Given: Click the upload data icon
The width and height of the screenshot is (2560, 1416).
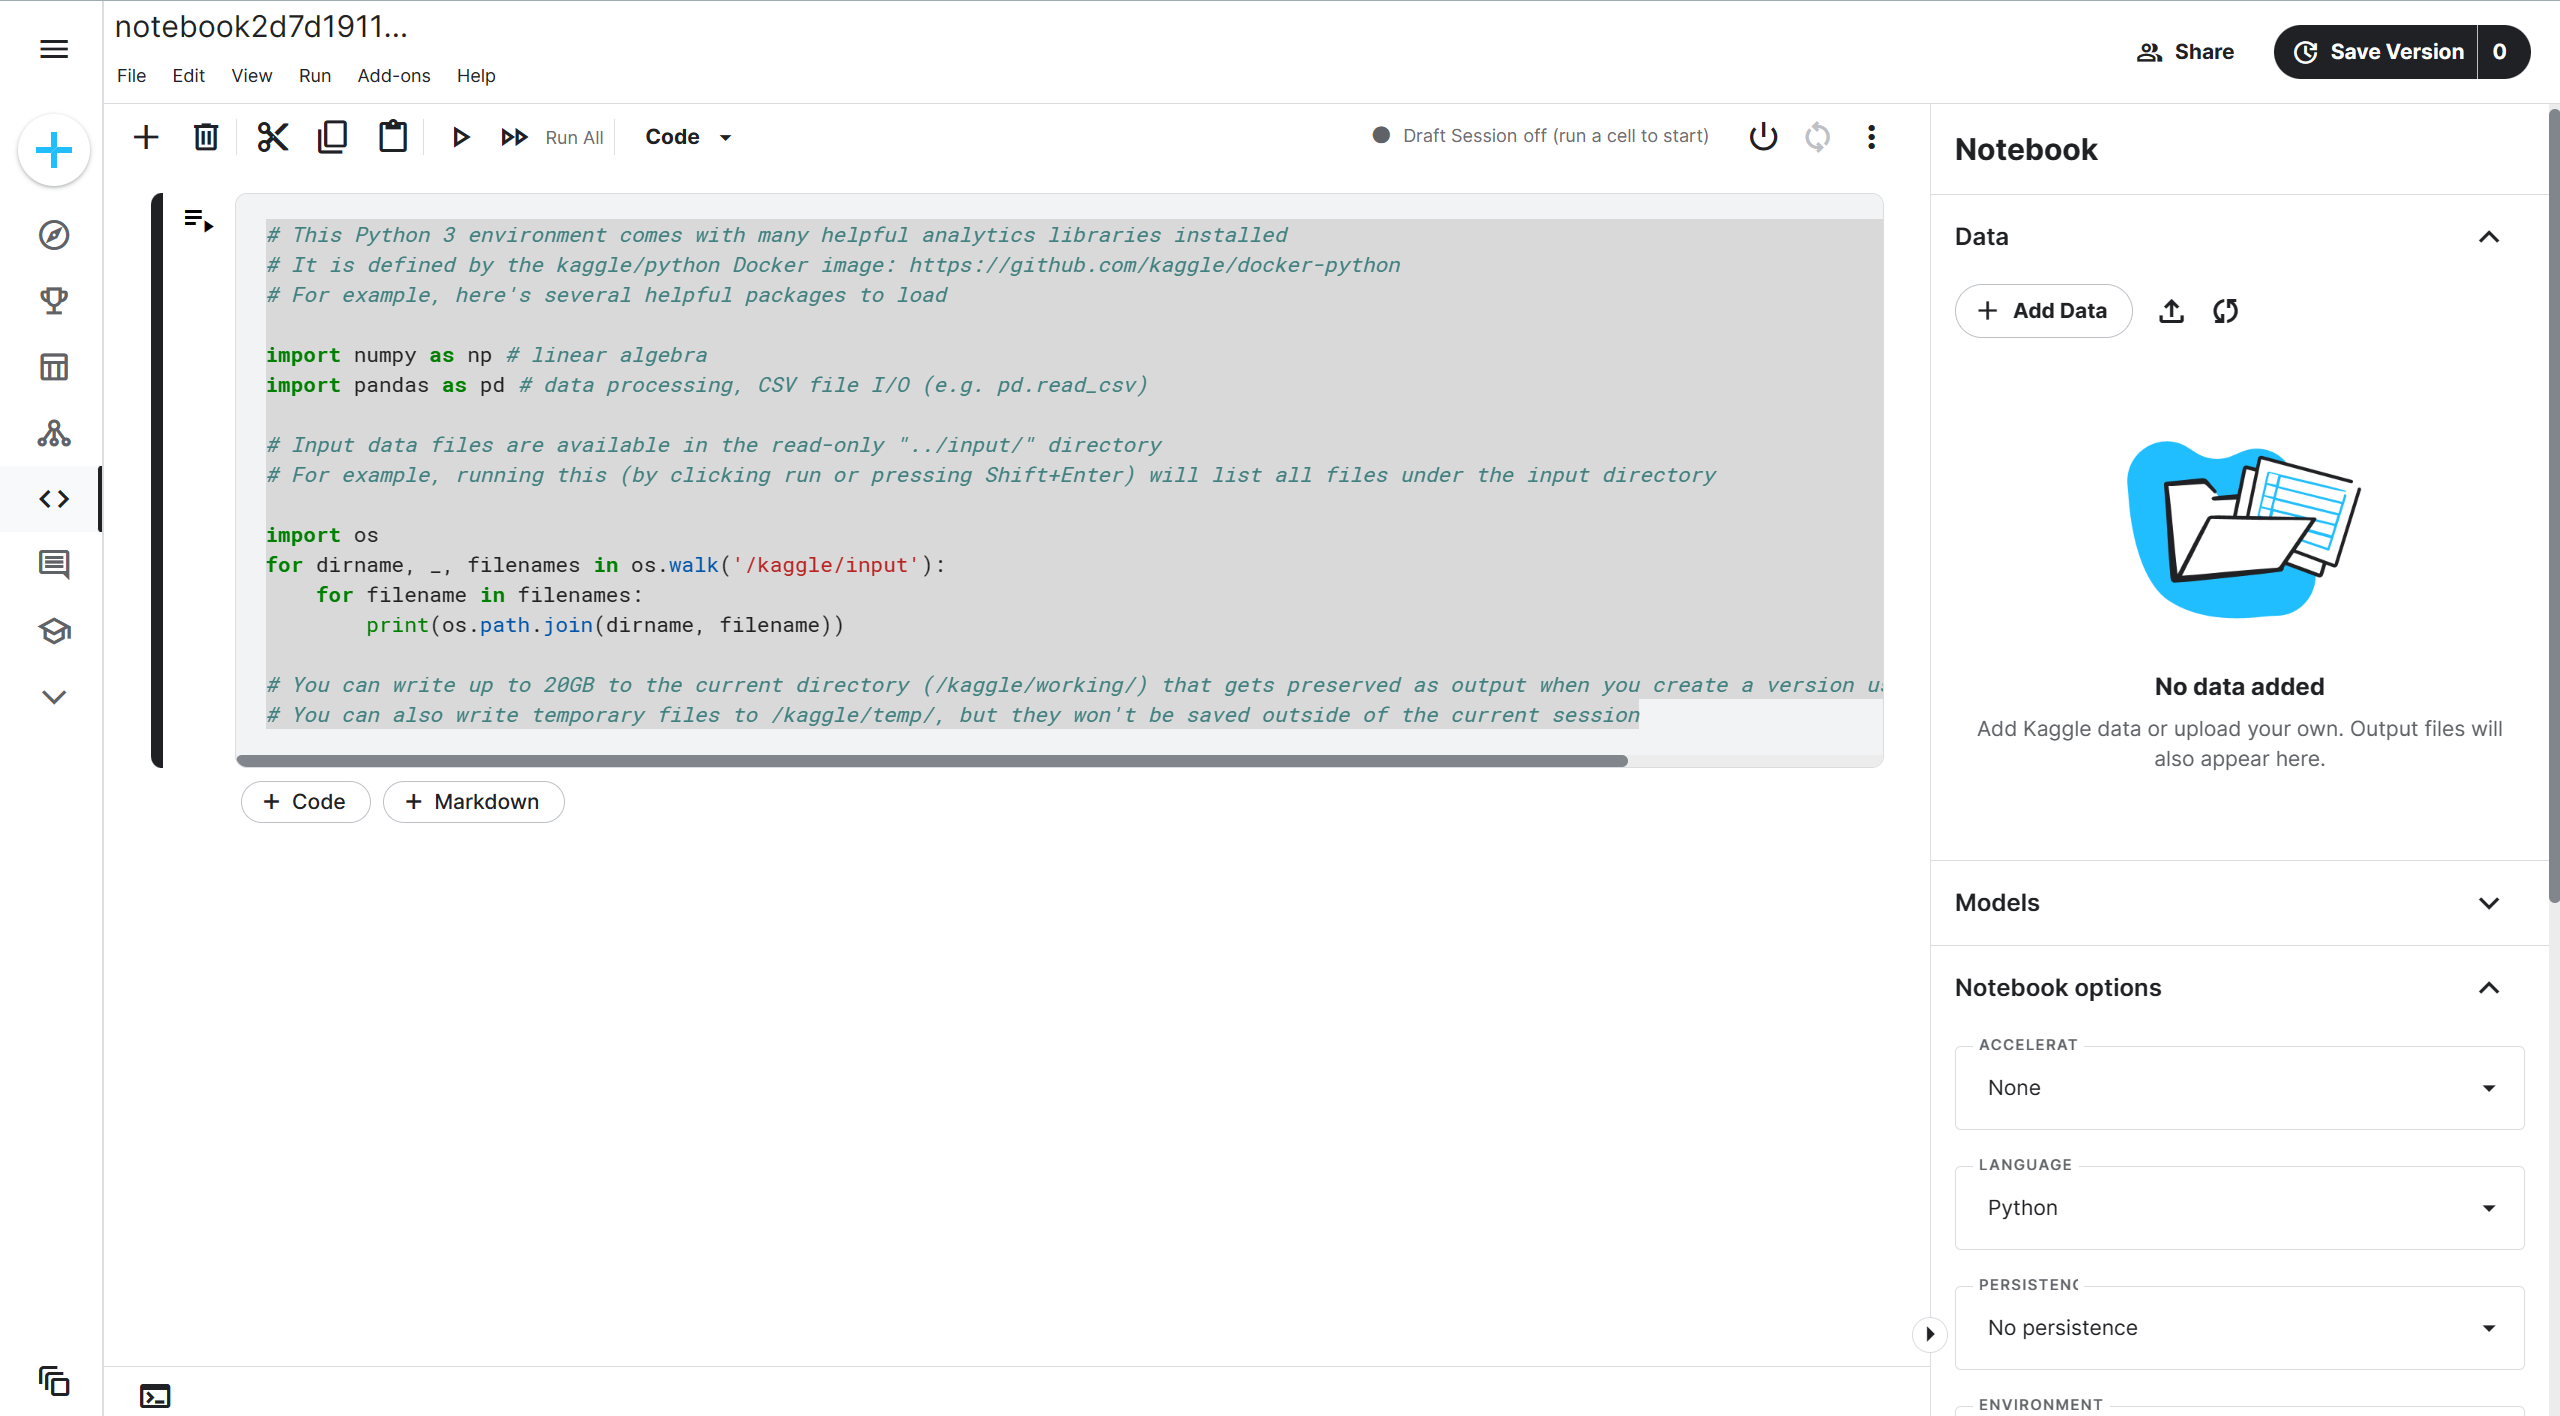Looking at the screenshot, I should click(x=2171, y=311).
